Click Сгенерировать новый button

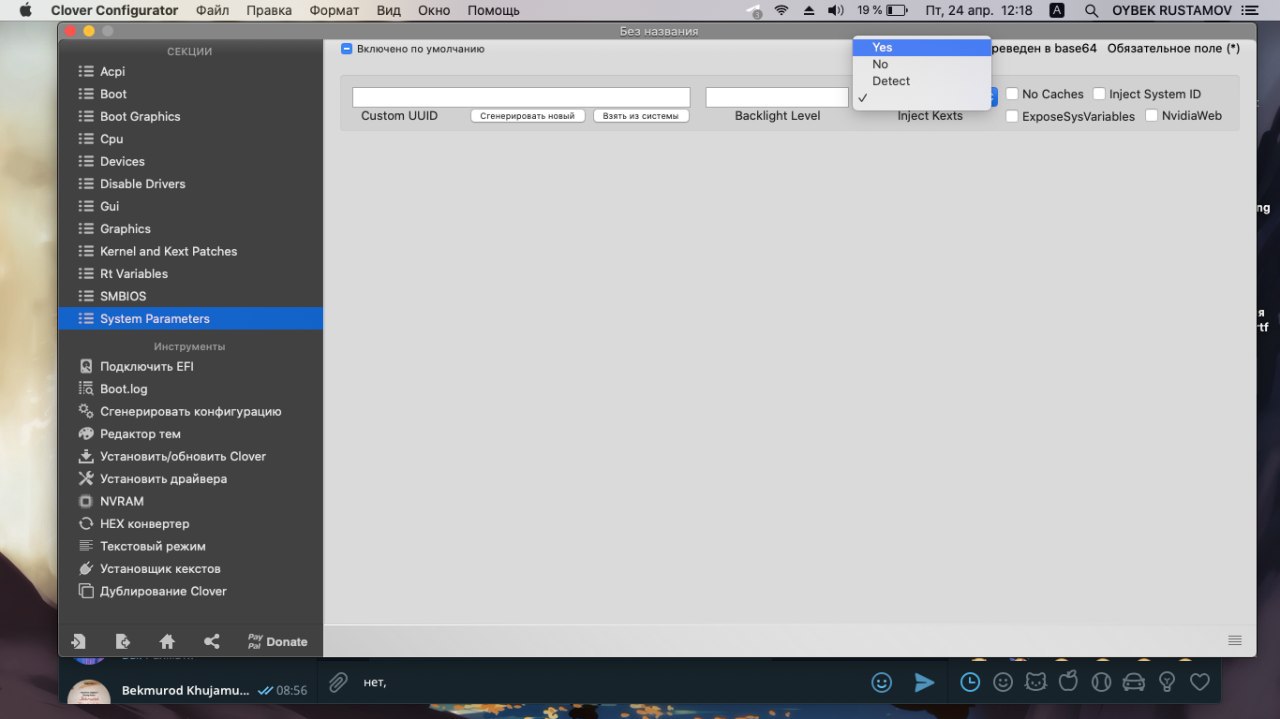(528, 116)
